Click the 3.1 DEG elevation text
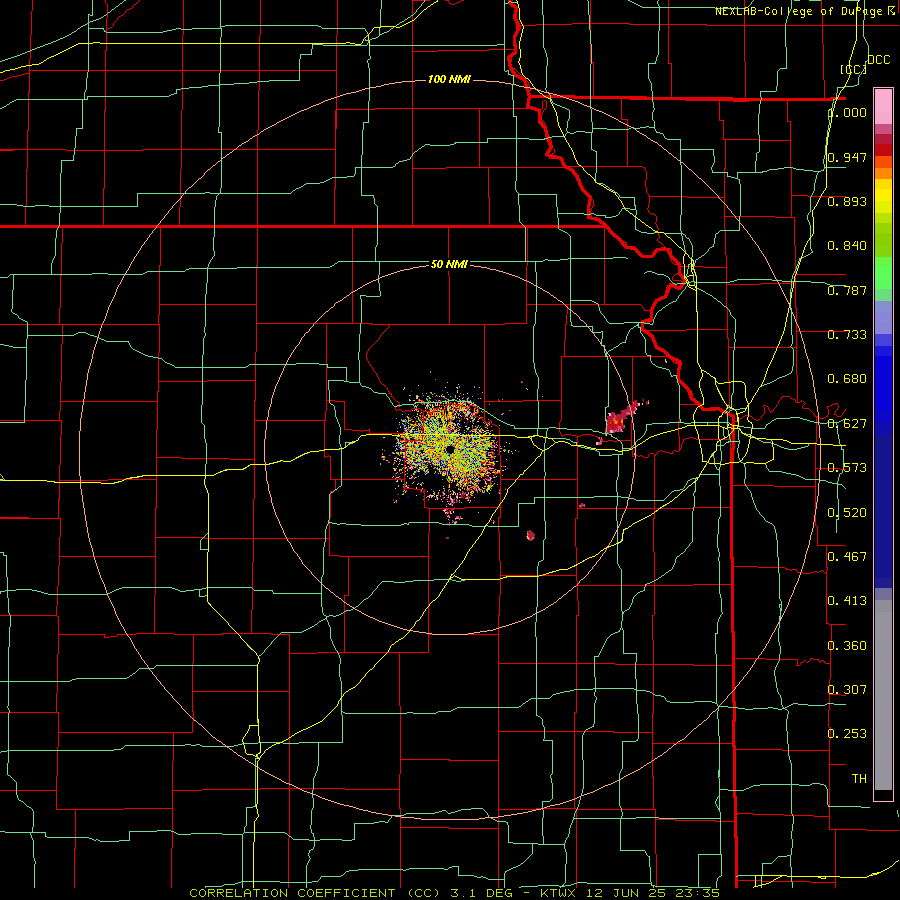900x900 pixels. (x=483, y=893)
